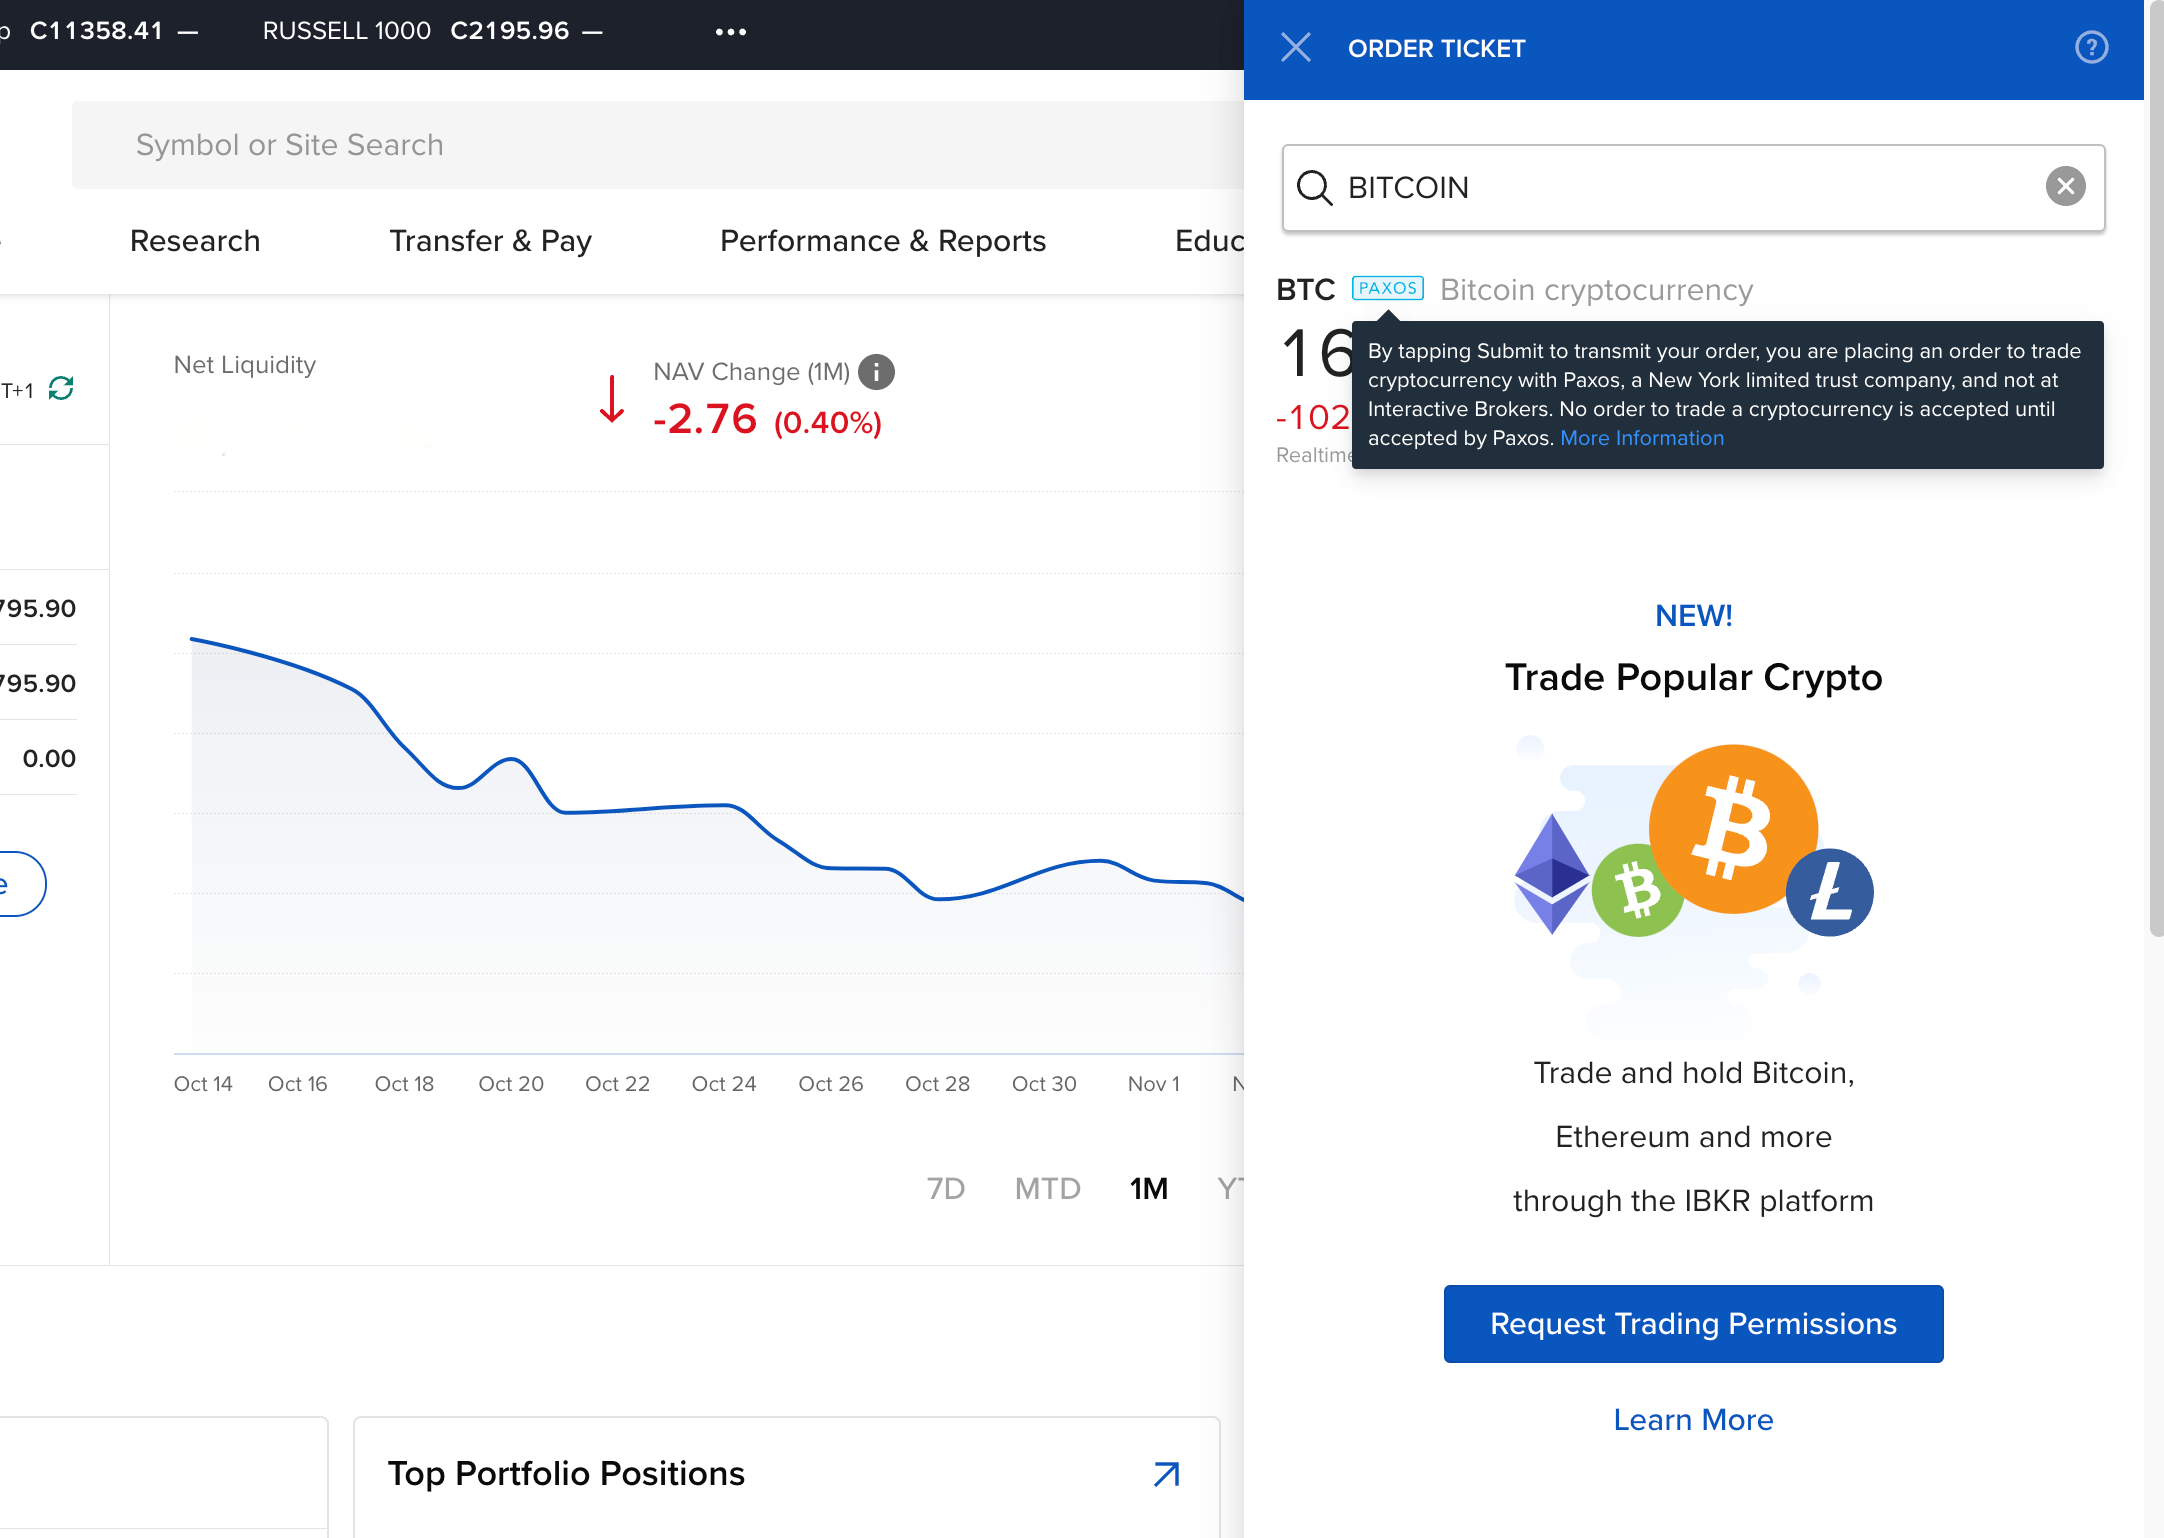Select the MTD time range tab

[1047, 1188]
